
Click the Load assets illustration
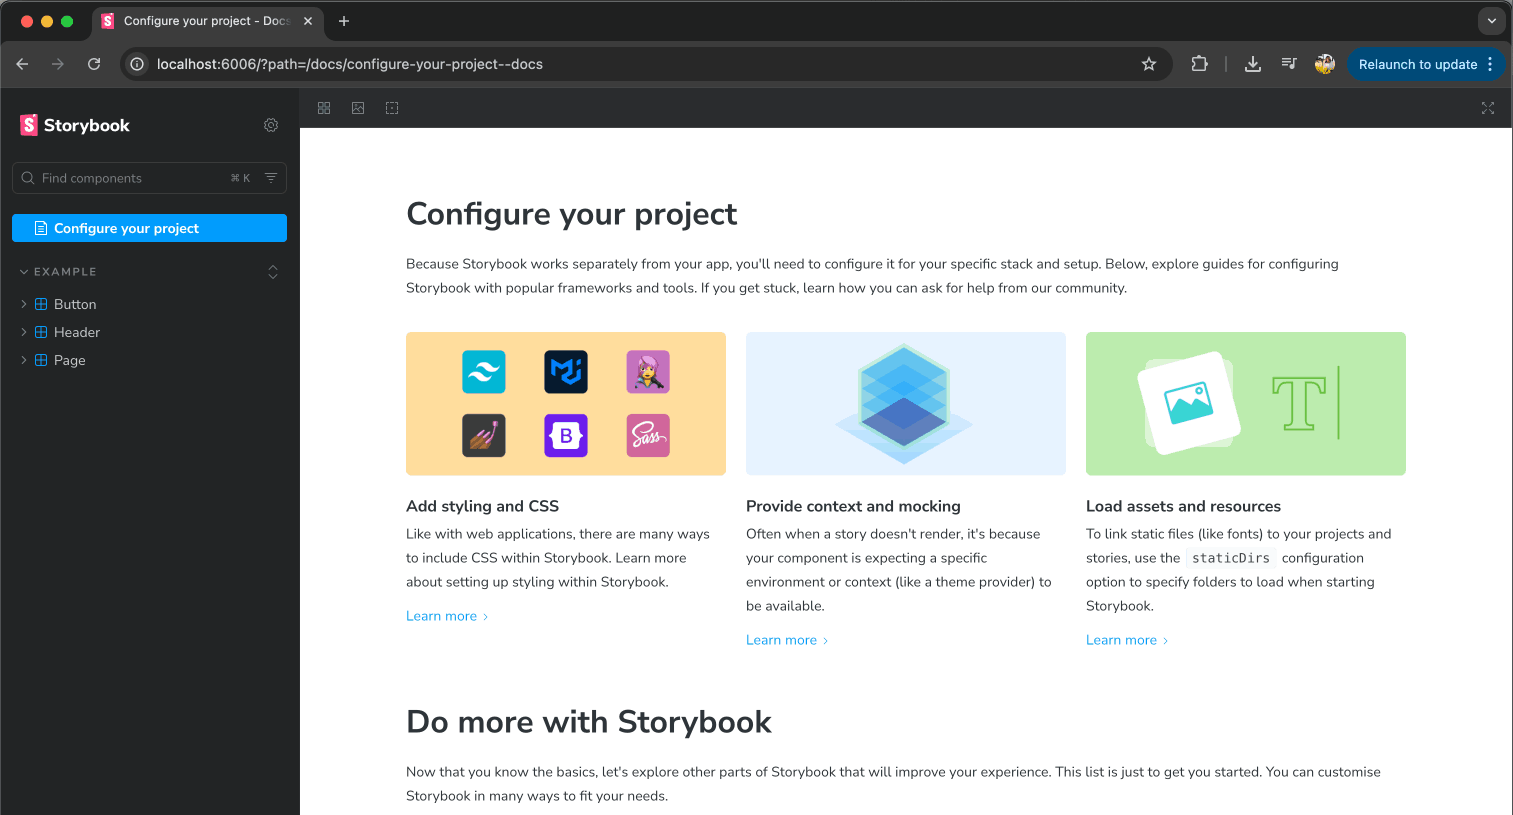click(x=1245, y=403)
